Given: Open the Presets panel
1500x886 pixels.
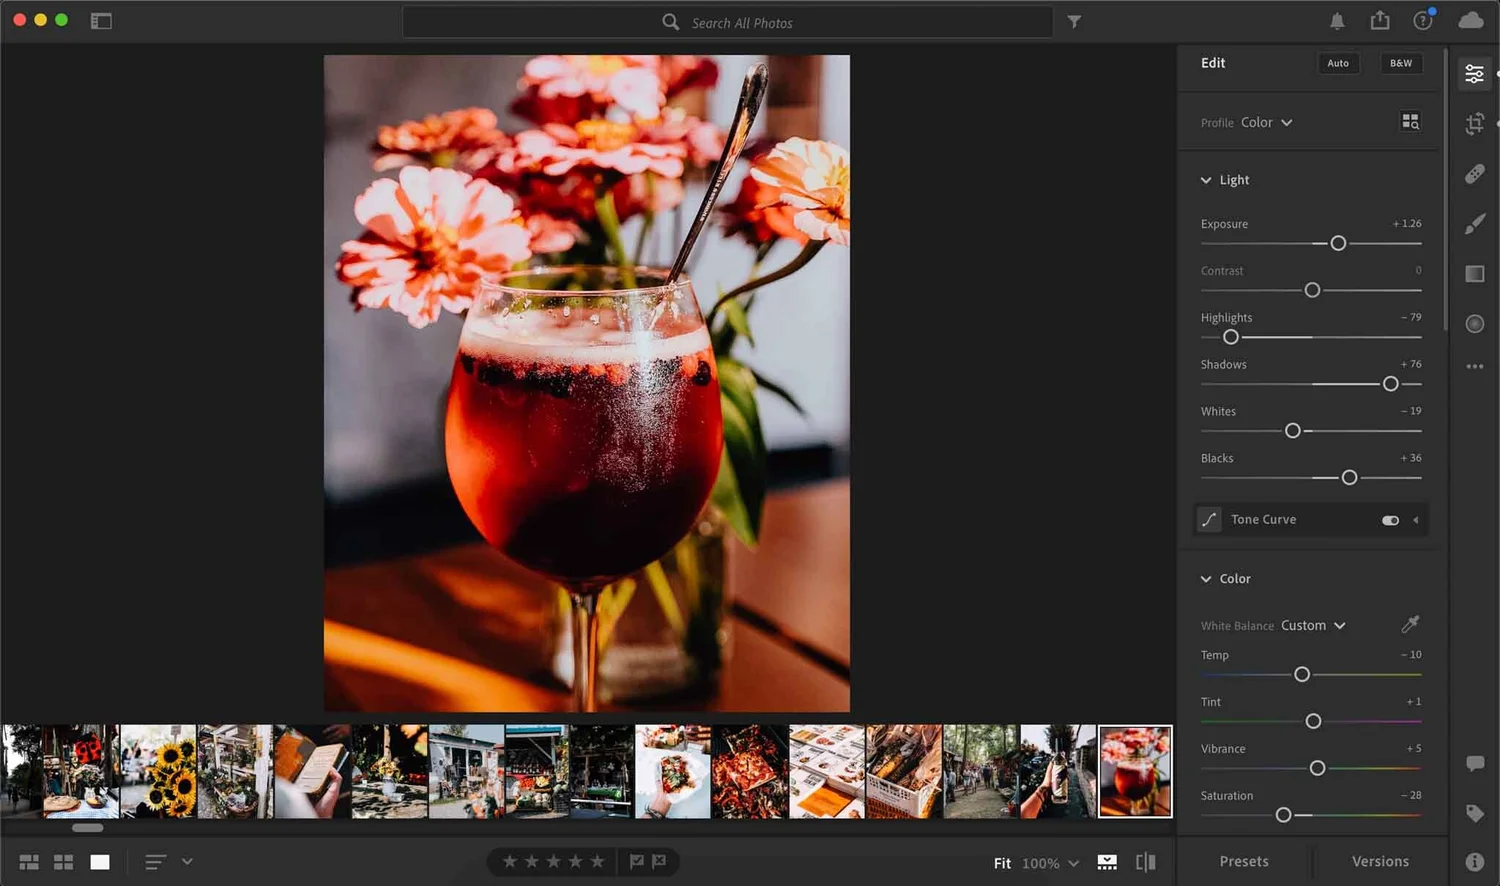Looking at the screenshot, I should coord(1243,861).
